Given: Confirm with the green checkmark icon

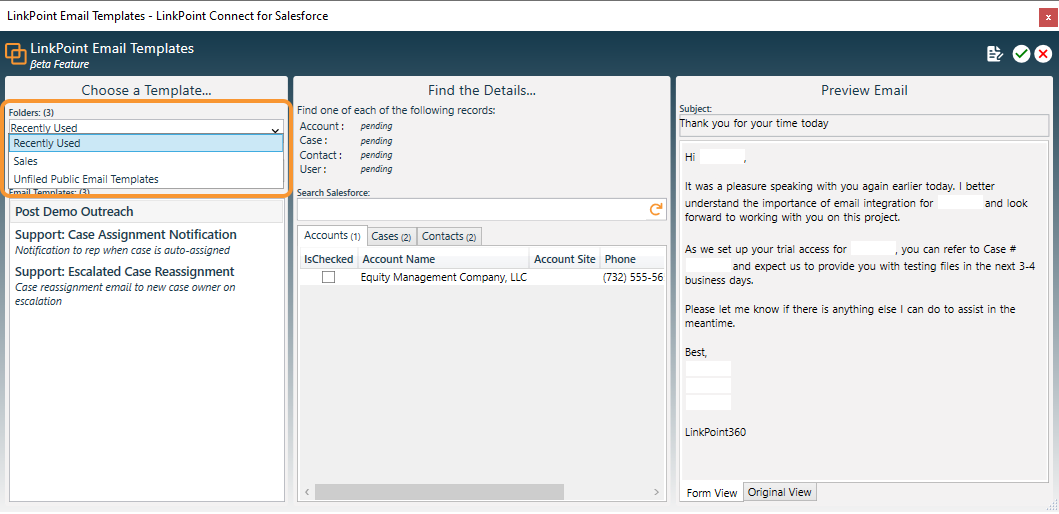Looking at the screenshot, I should point(1021,54).
